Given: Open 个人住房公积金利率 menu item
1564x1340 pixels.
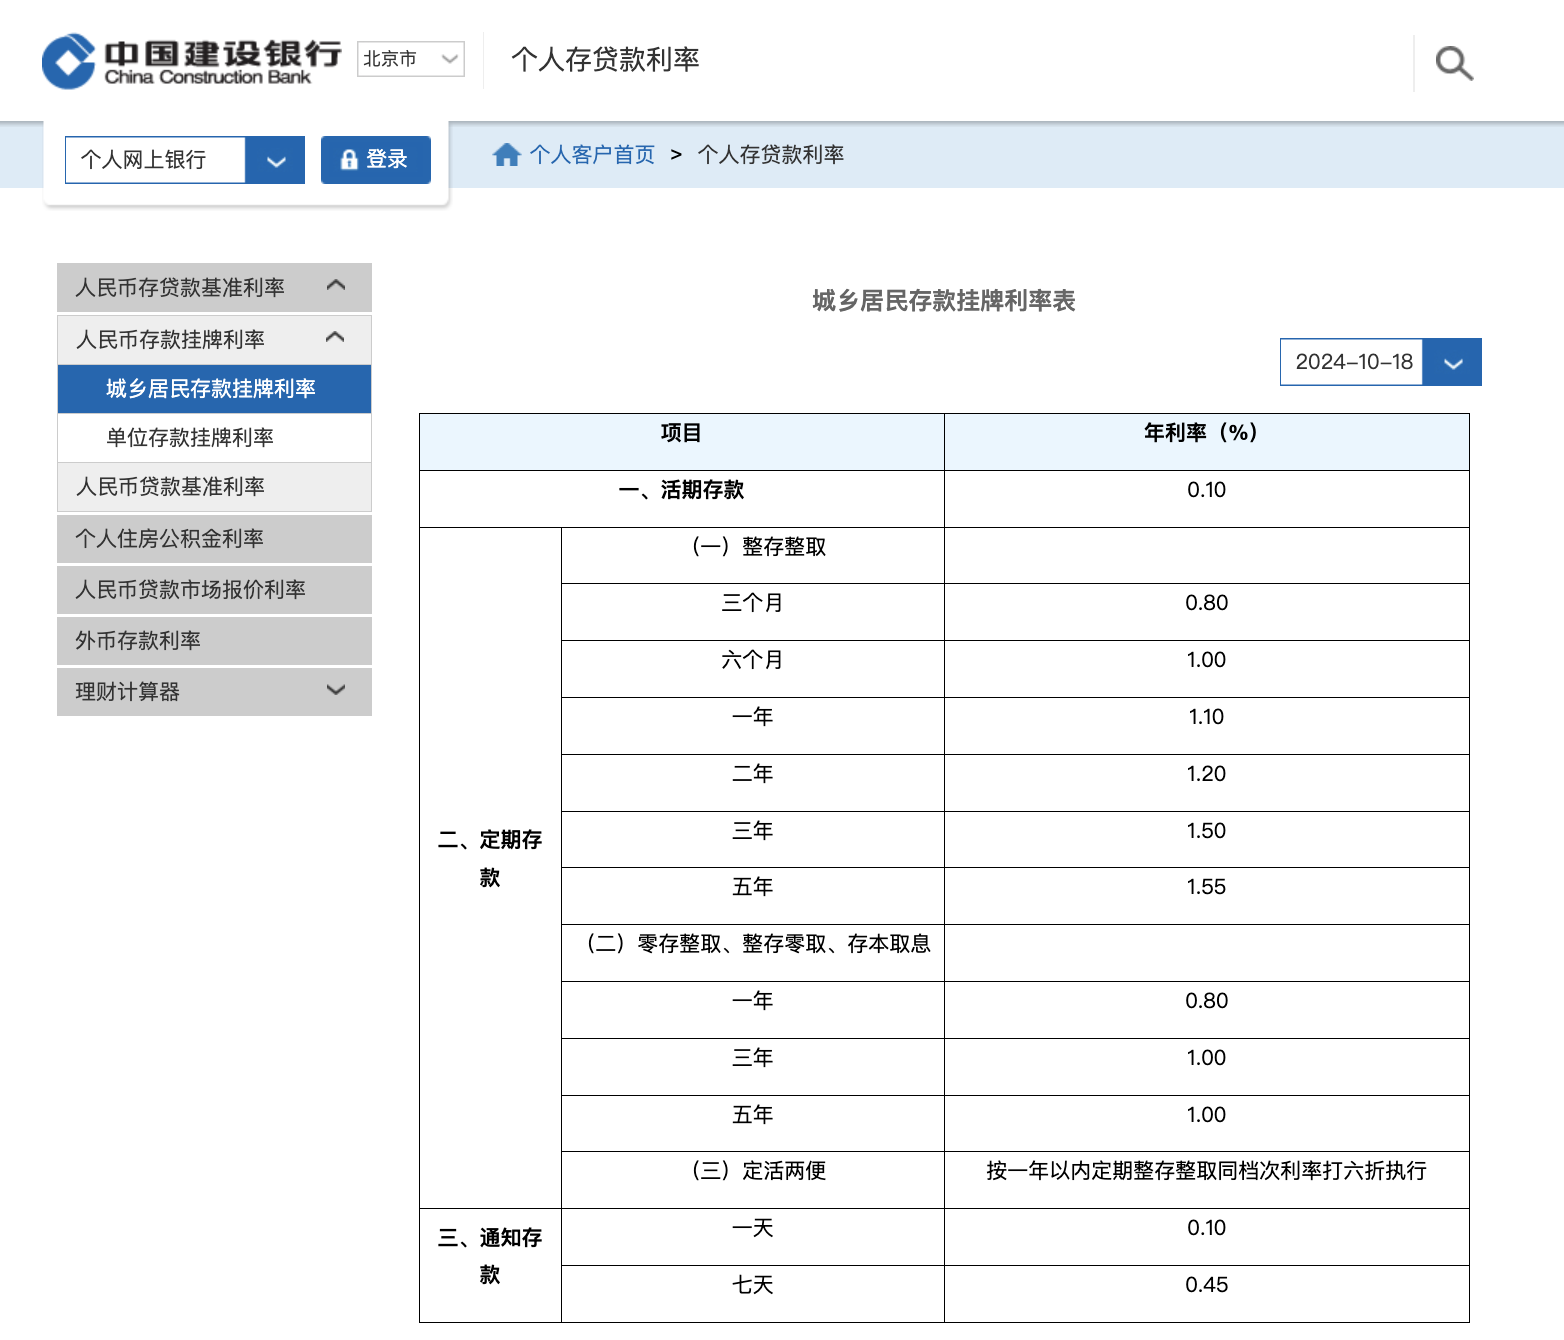Looking at the screenshot, I should 170,539.
